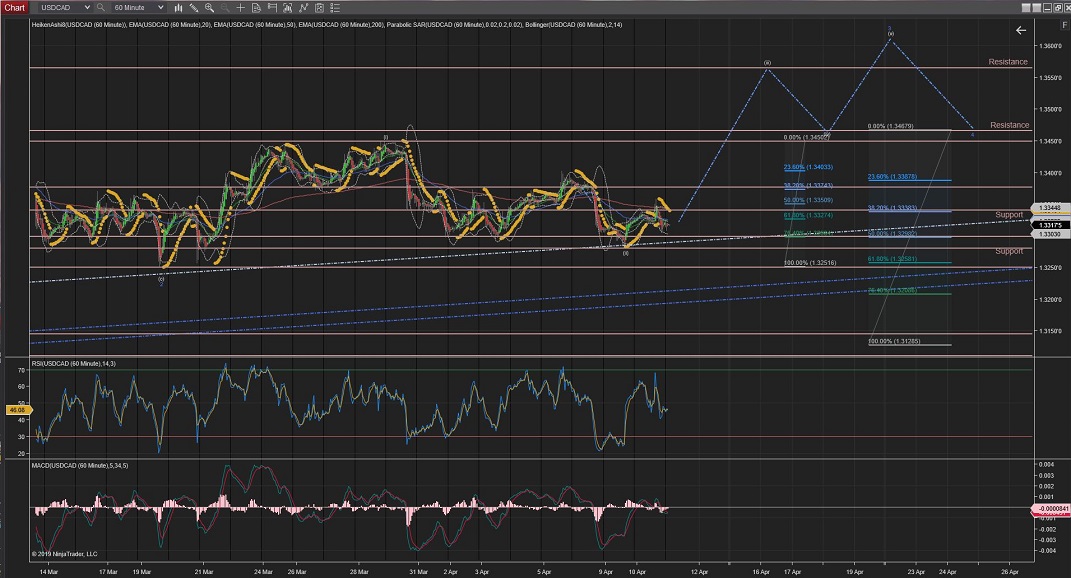Open the Data Box icon
Viewport: 1071px width, 578px height.
coord(256,7)
